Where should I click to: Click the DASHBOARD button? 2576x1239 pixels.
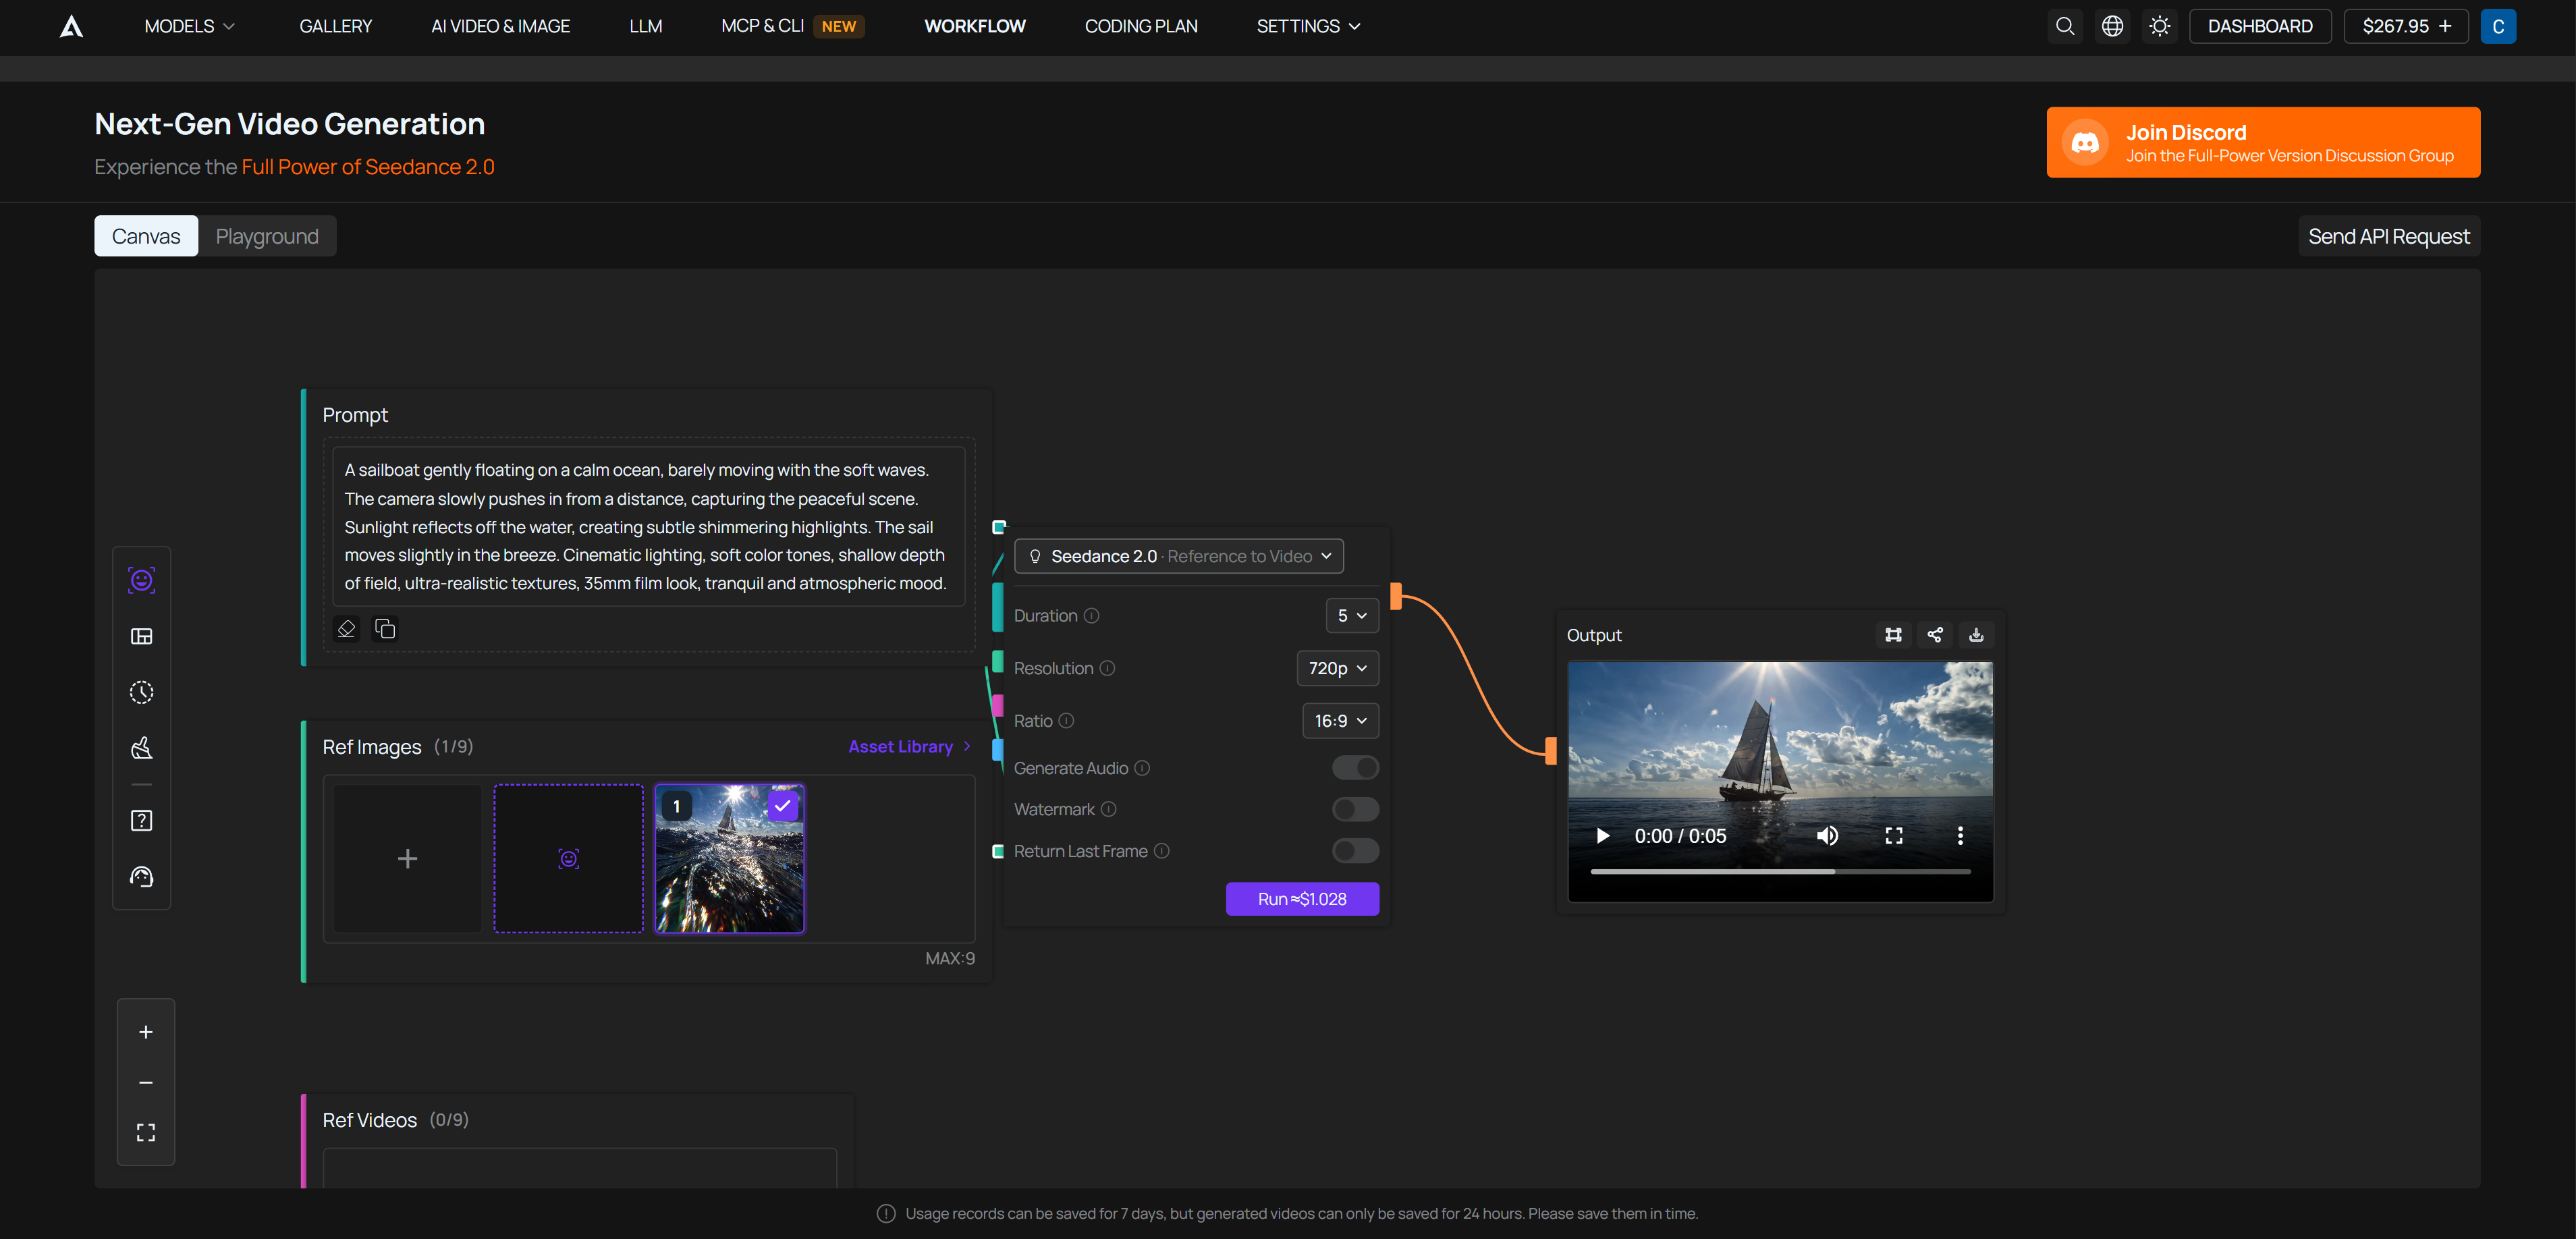point(2260,26)
